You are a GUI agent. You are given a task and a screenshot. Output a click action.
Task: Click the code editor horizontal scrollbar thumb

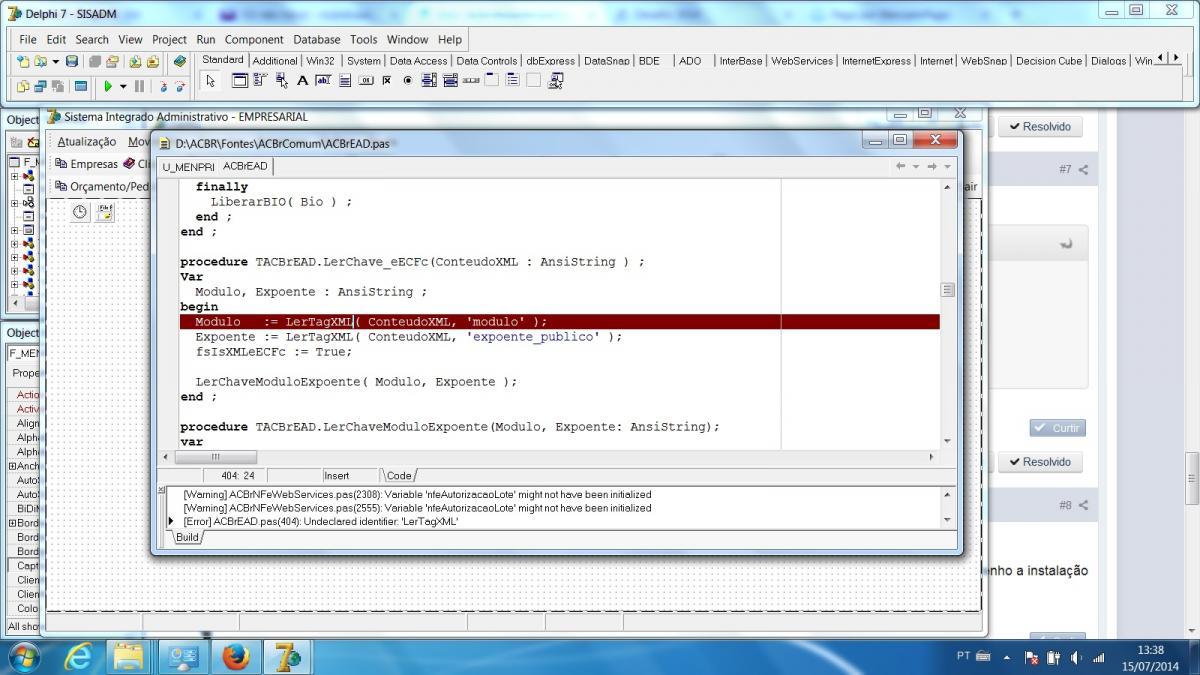pyautogui.click(x=214, y=457)
